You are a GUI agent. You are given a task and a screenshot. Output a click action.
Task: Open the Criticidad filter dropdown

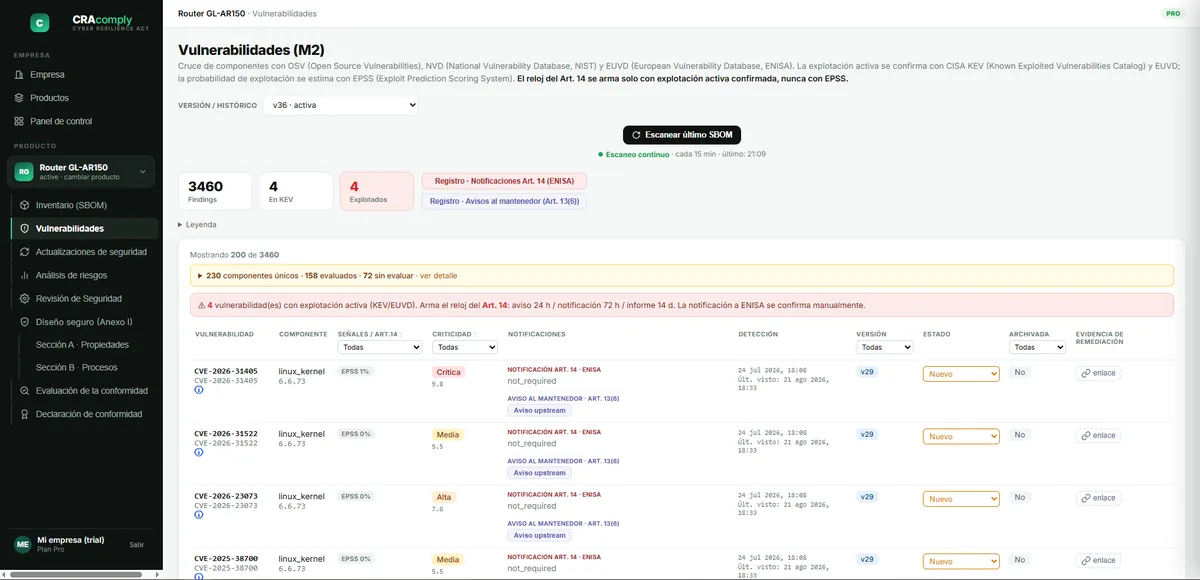pos(465,347)
